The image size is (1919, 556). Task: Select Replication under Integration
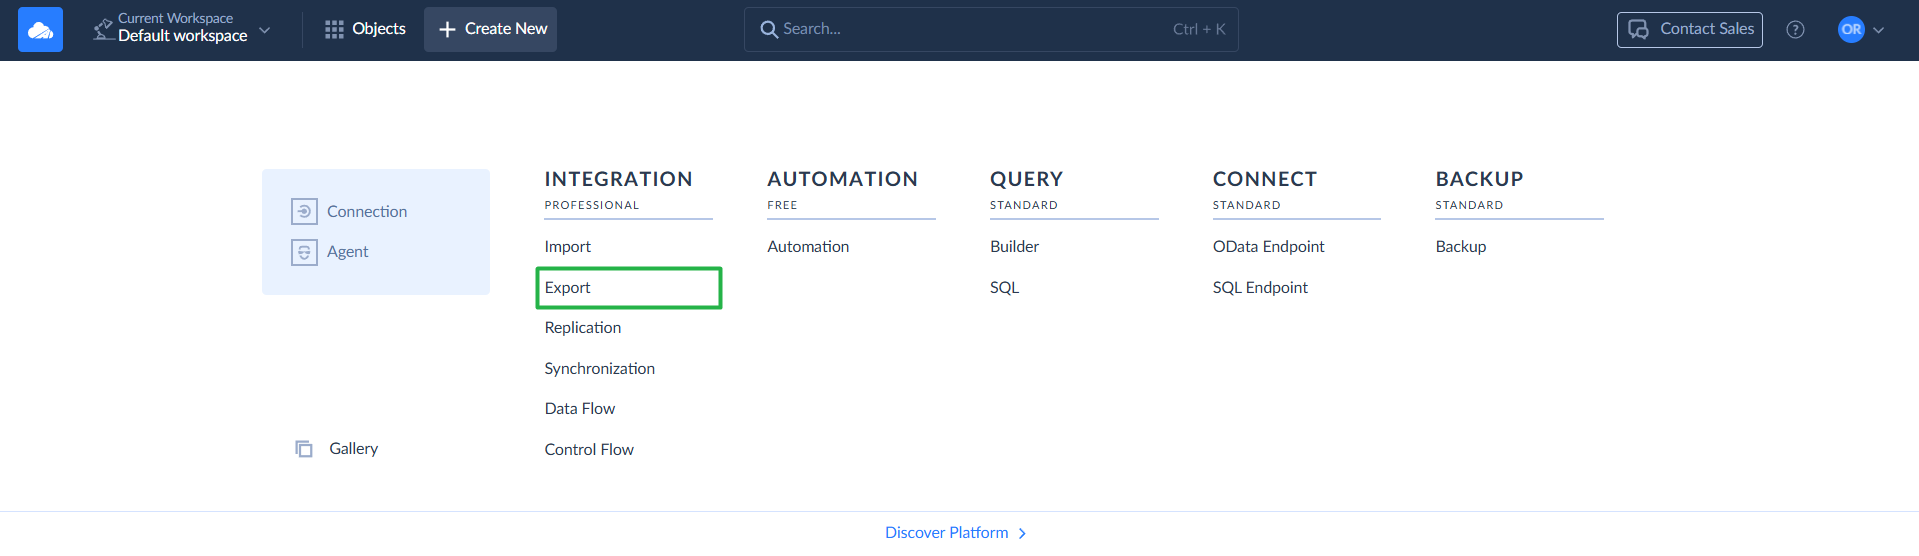(583, 328)
